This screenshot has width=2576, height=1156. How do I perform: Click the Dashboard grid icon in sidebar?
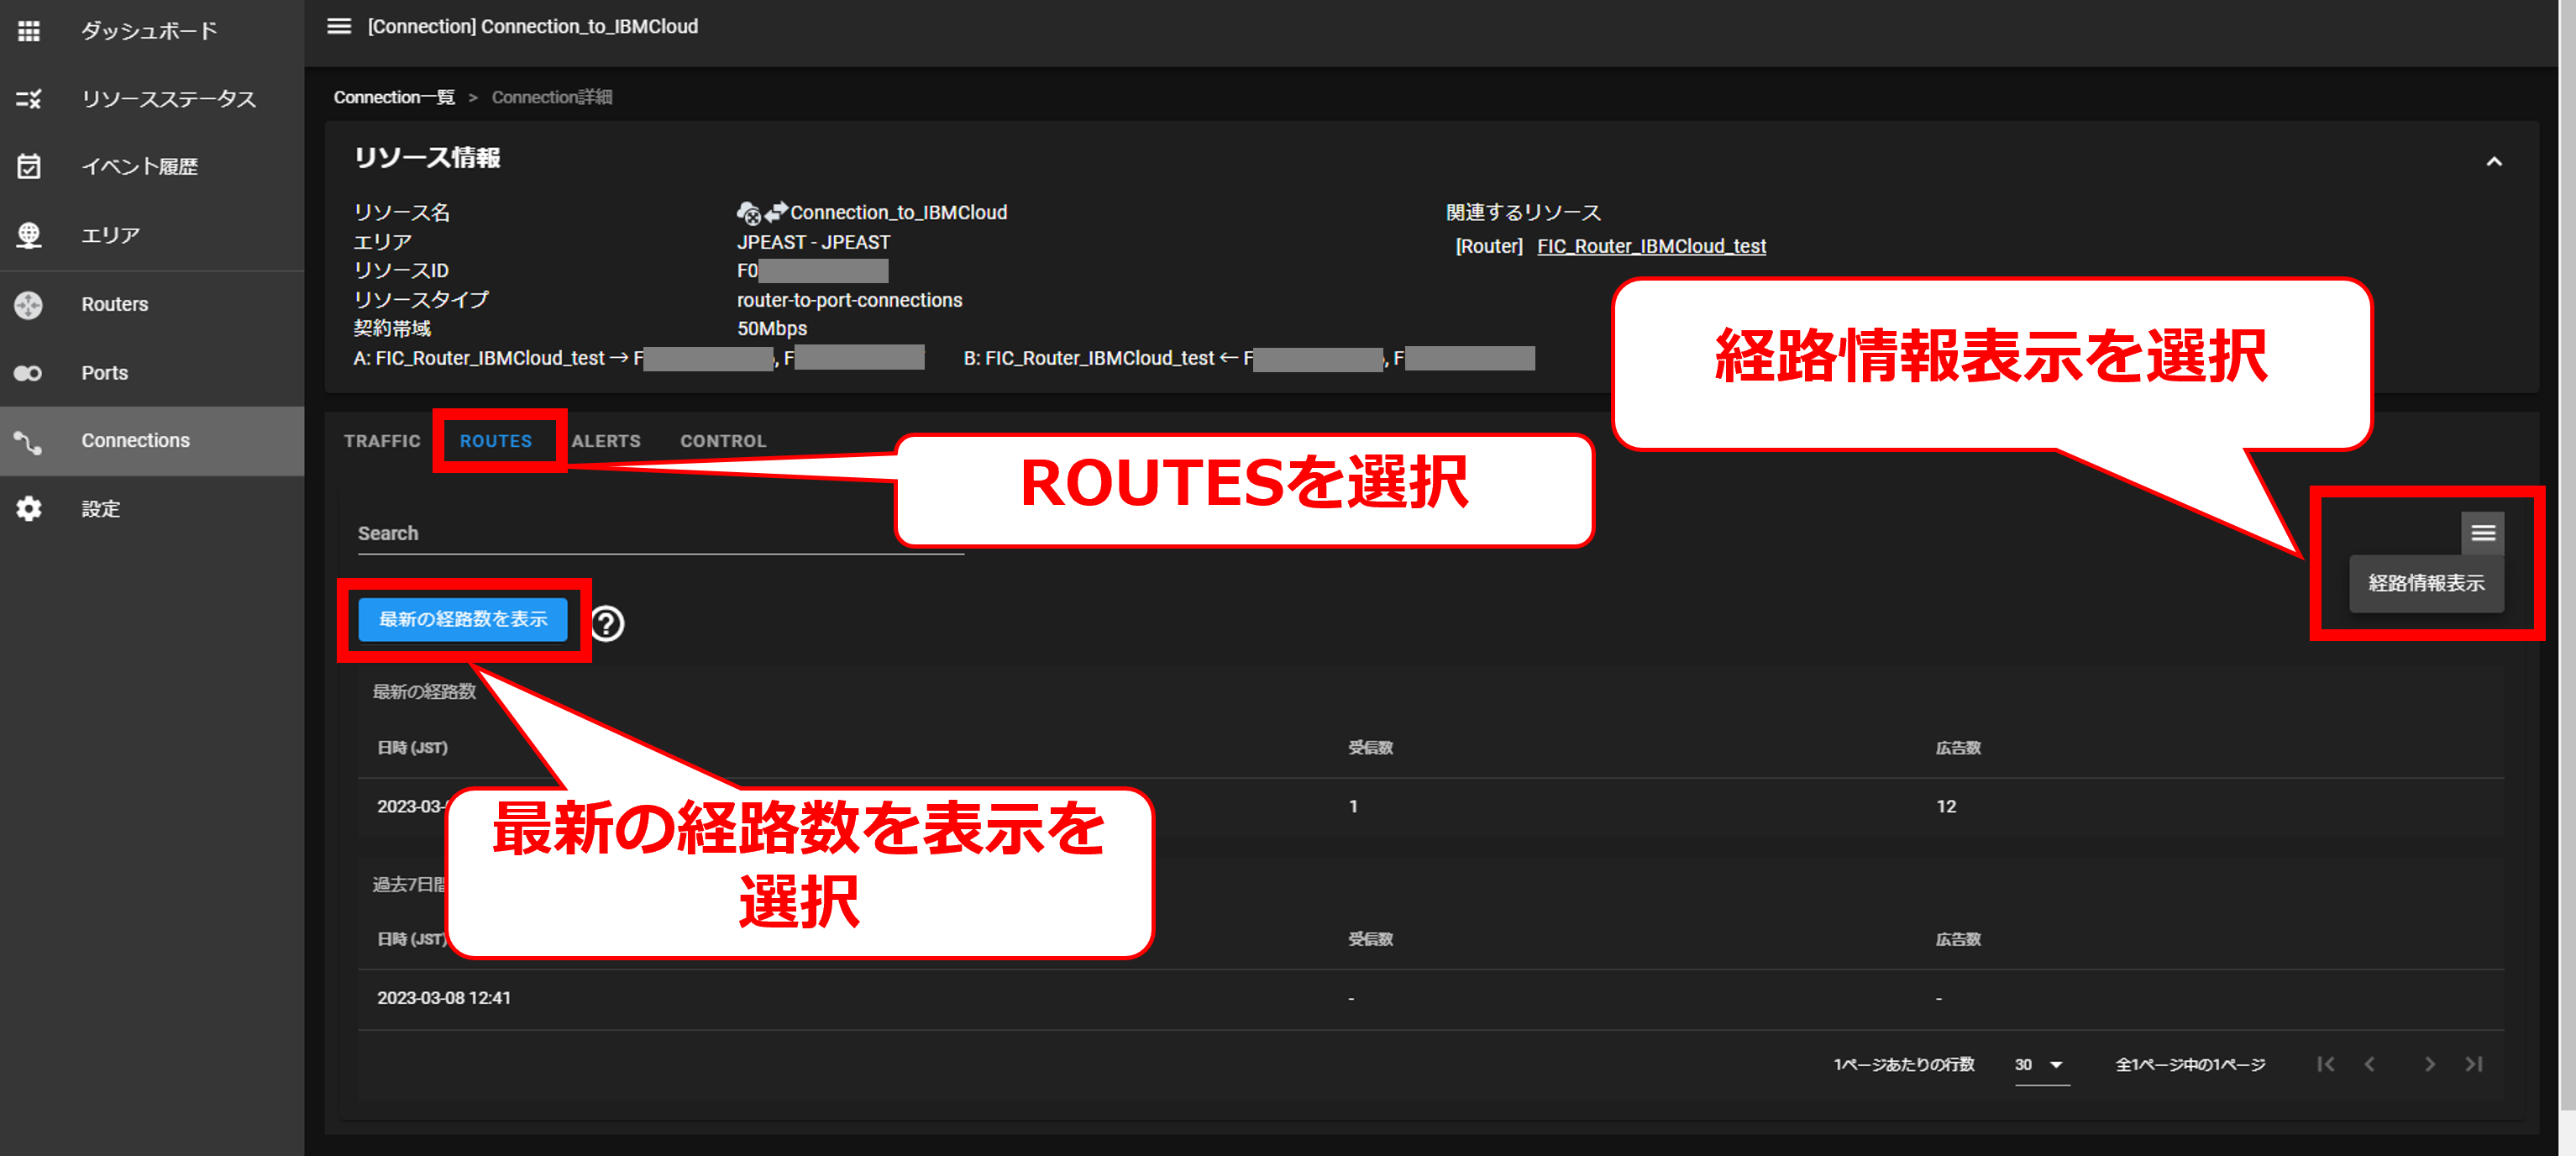29,31
